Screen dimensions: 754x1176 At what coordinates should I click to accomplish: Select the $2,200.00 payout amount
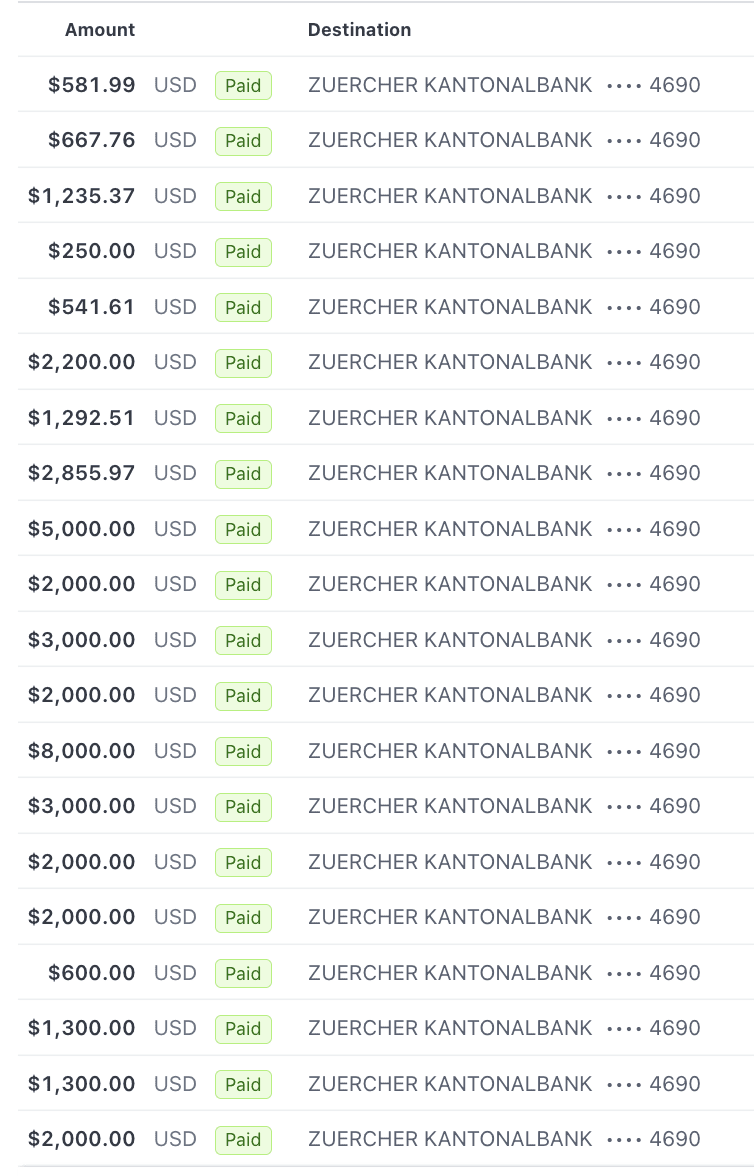click(x=81, y=362)
